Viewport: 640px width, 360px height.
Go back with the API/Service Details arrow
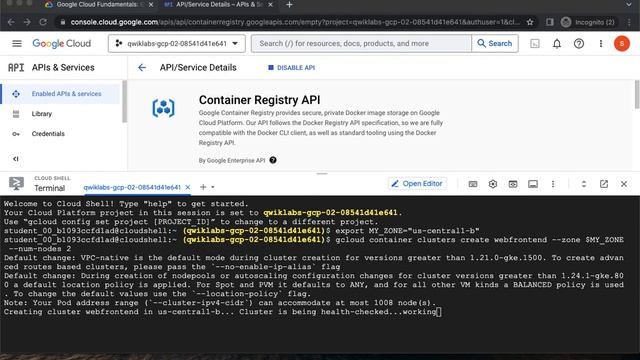[x=142, y=68]
